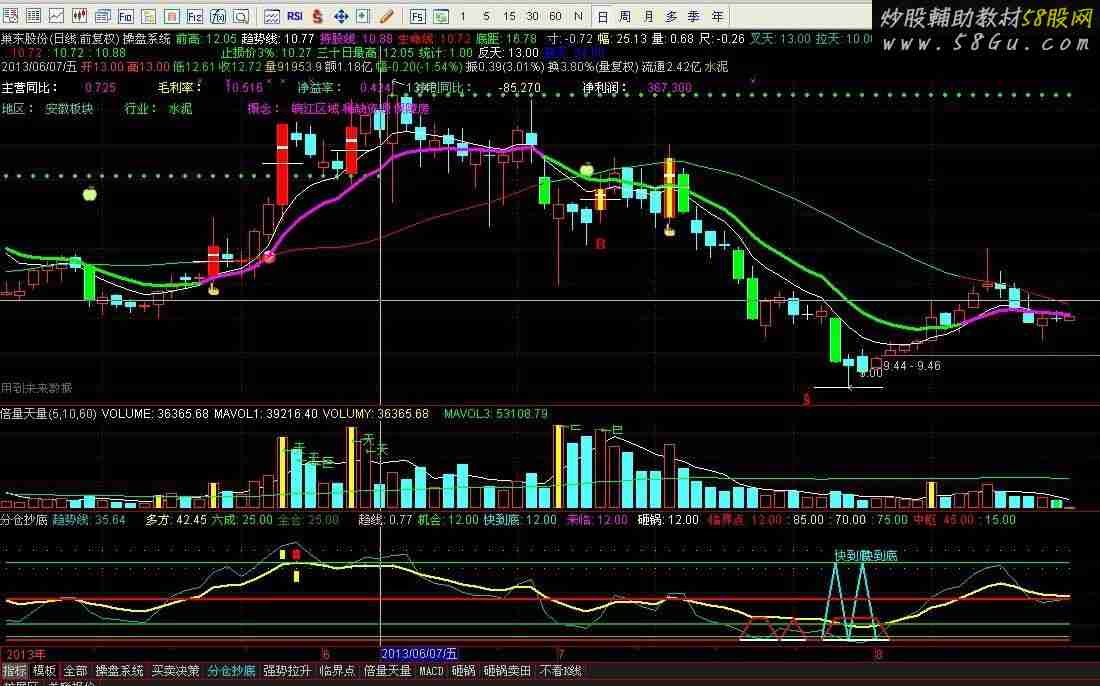
Task: Click the pink circle signal on trend line
Action: 269,257
